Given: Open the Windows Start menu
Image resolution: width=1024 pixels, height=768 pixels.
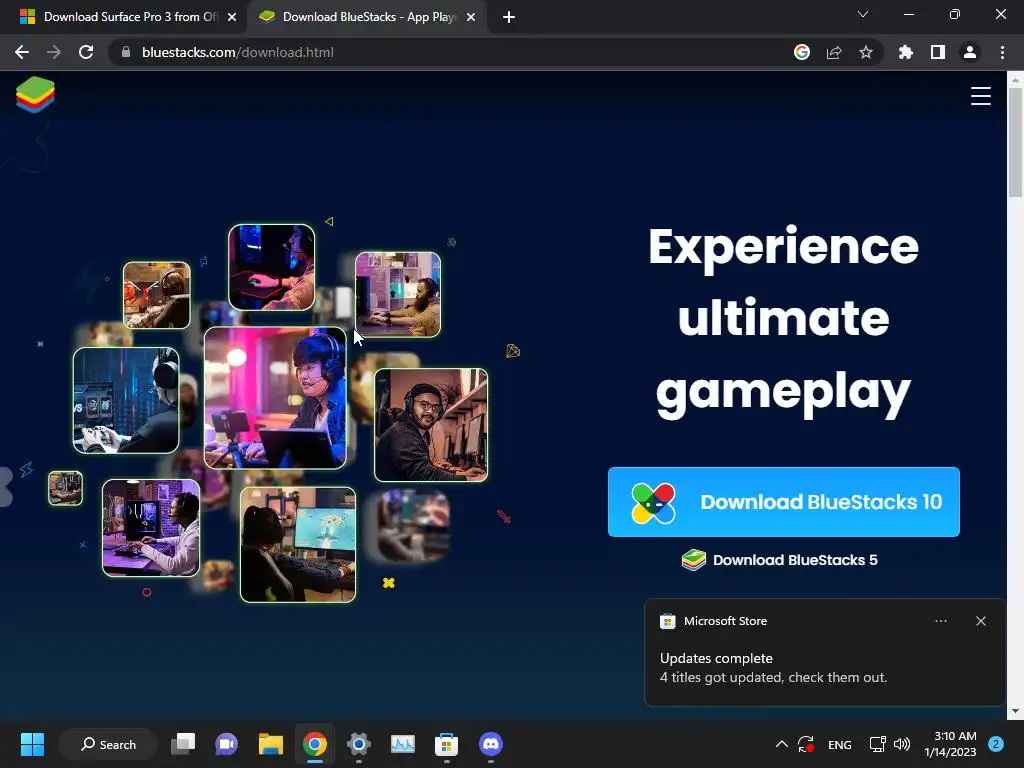Looking at the screenshot, I should coord(32,744).
